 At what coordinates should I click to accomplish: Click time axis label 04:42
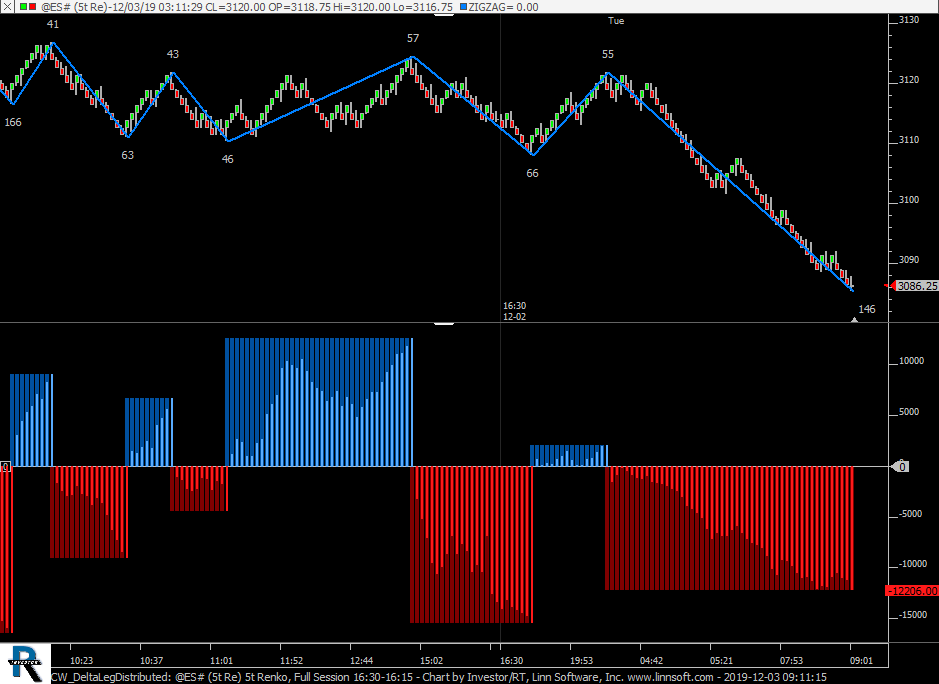point(652,660)
